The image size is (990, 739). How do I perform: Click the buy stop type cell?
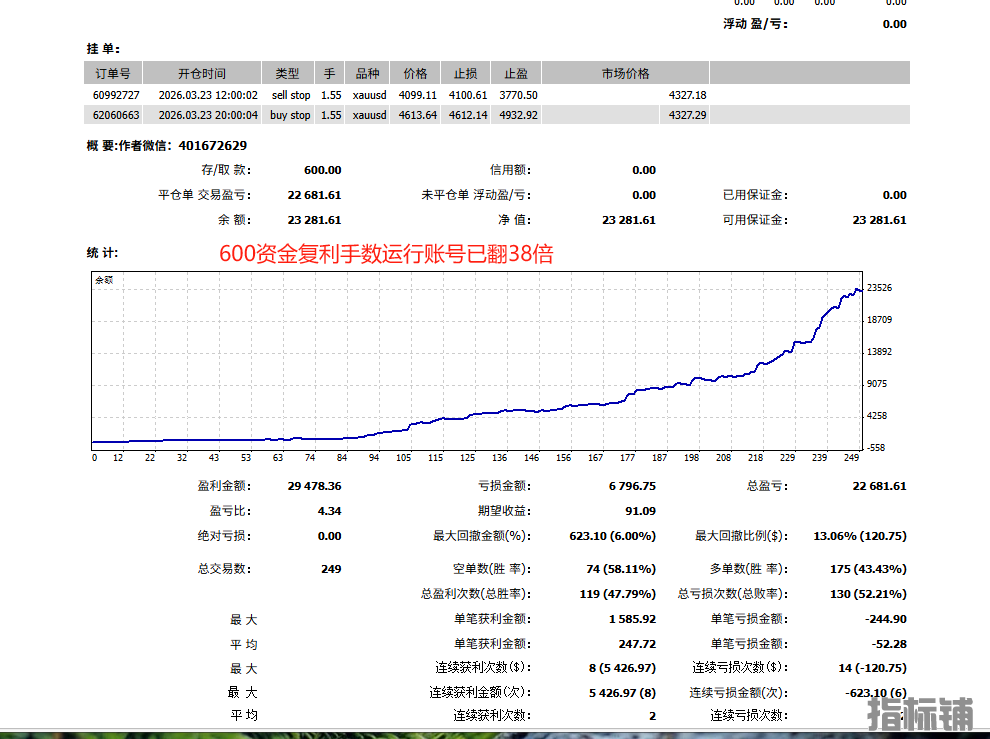(x=290, y=115)
